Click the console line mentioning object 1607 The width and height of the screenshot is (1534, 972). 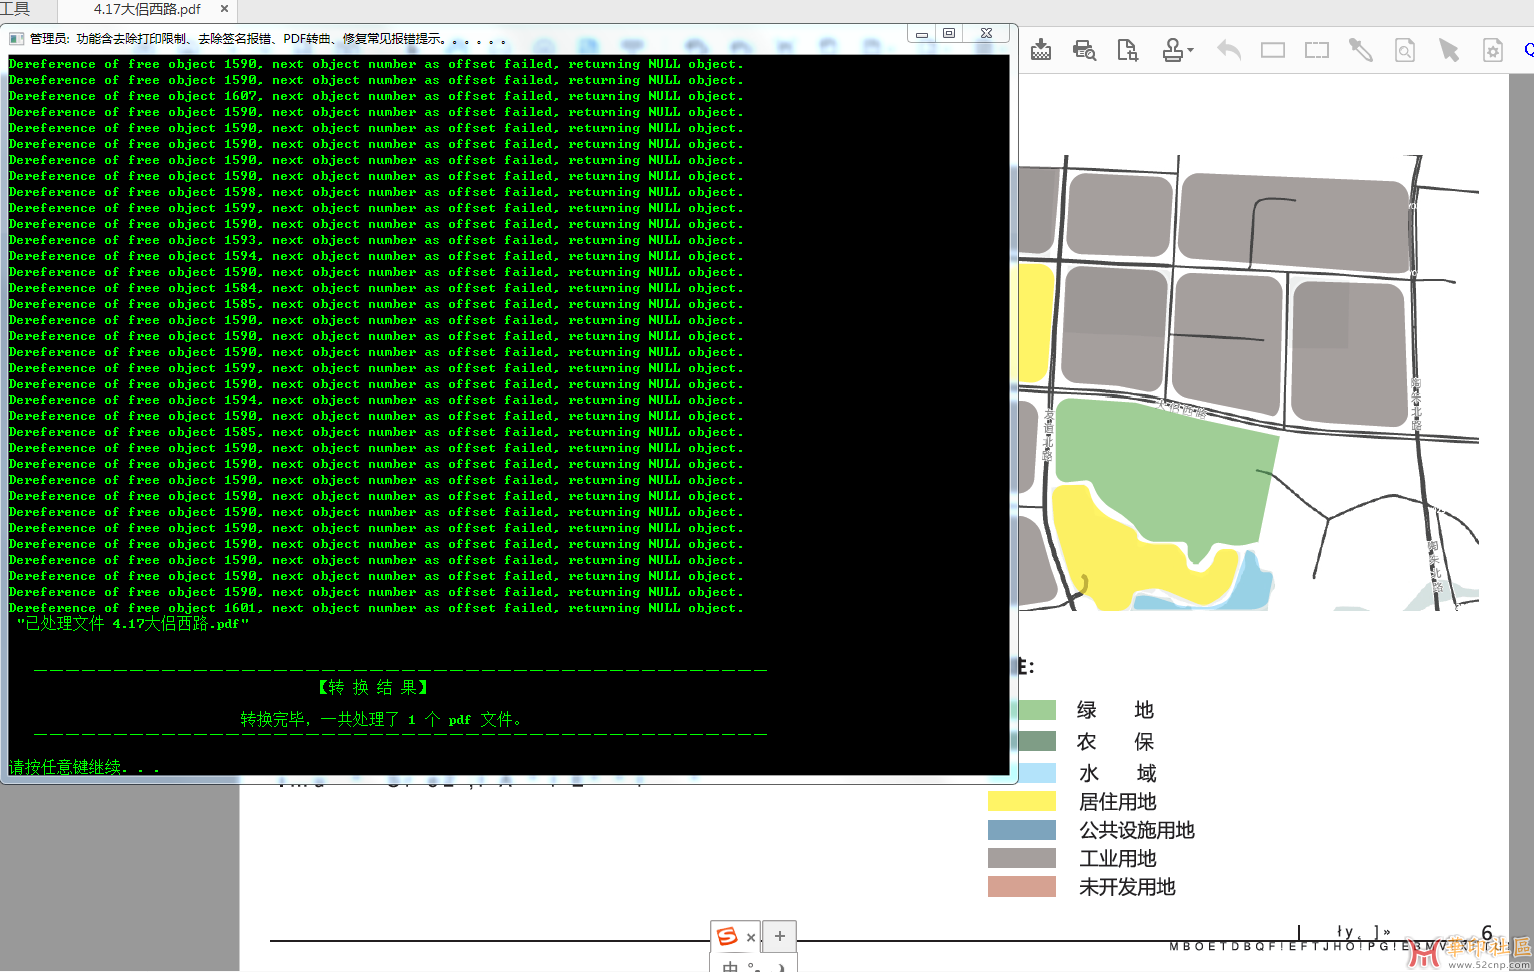376,96
